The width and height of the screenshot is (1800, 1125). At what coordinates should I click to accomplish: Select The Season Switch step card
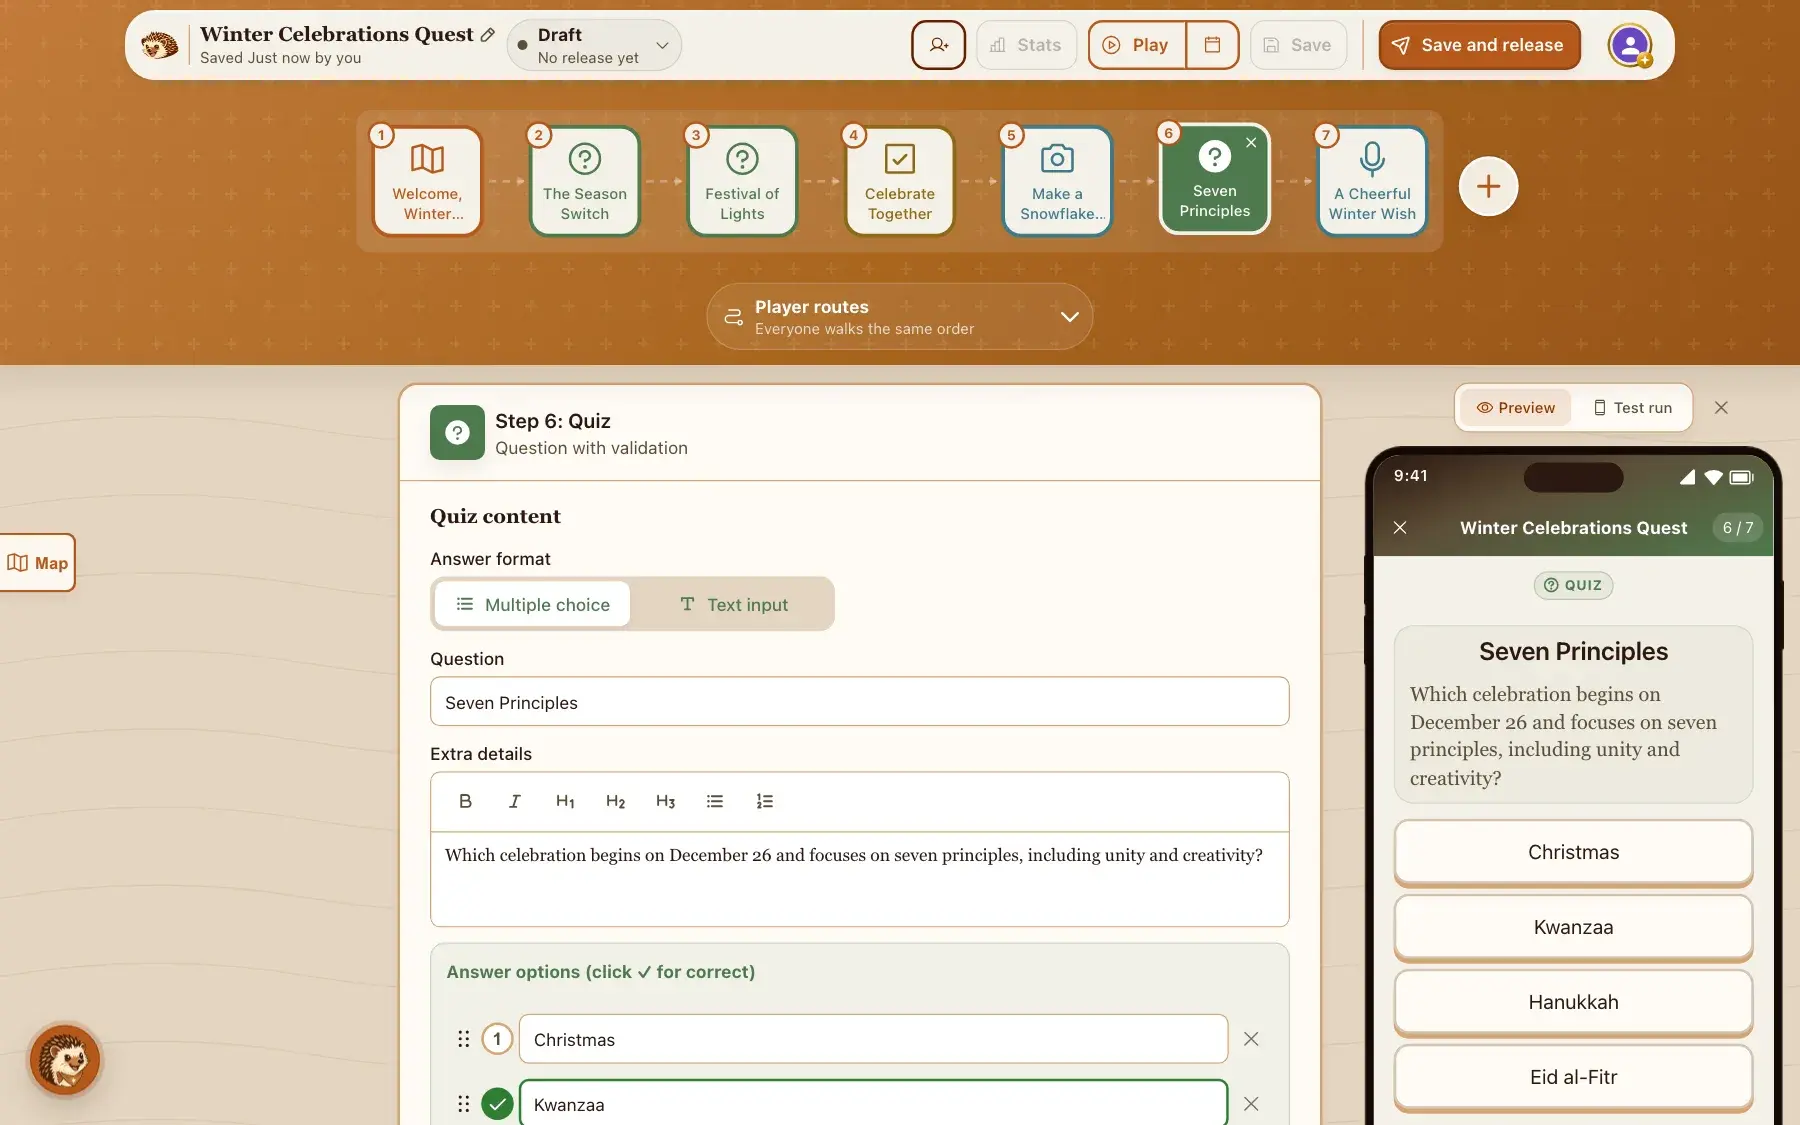pyautogui.click(x=585, y=182)
